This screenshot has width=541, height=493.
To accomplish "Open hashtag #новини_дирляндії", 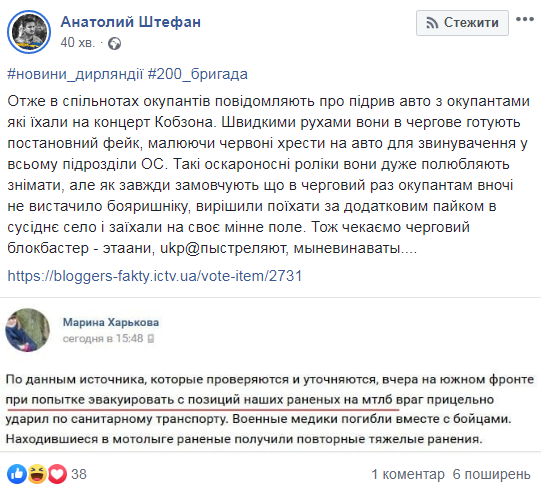I will [75, 74].
